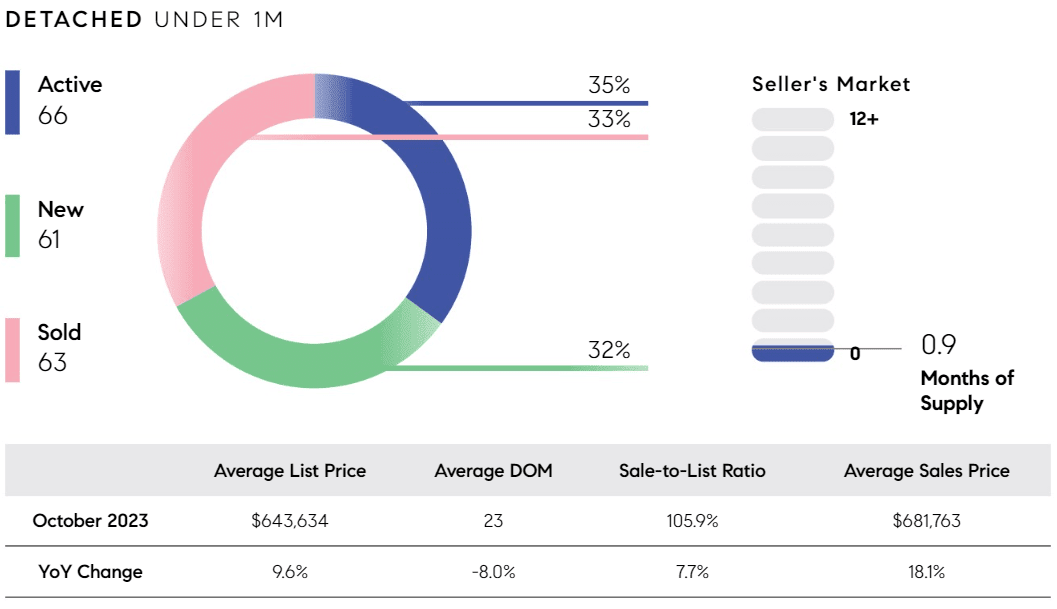Select the October 2023 row label
The height and width of the screenshot is (609, 1057).
90,521
